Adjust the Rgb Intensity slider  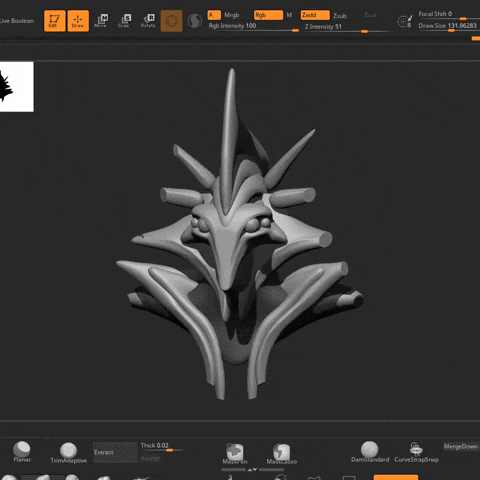click(253, 27)
